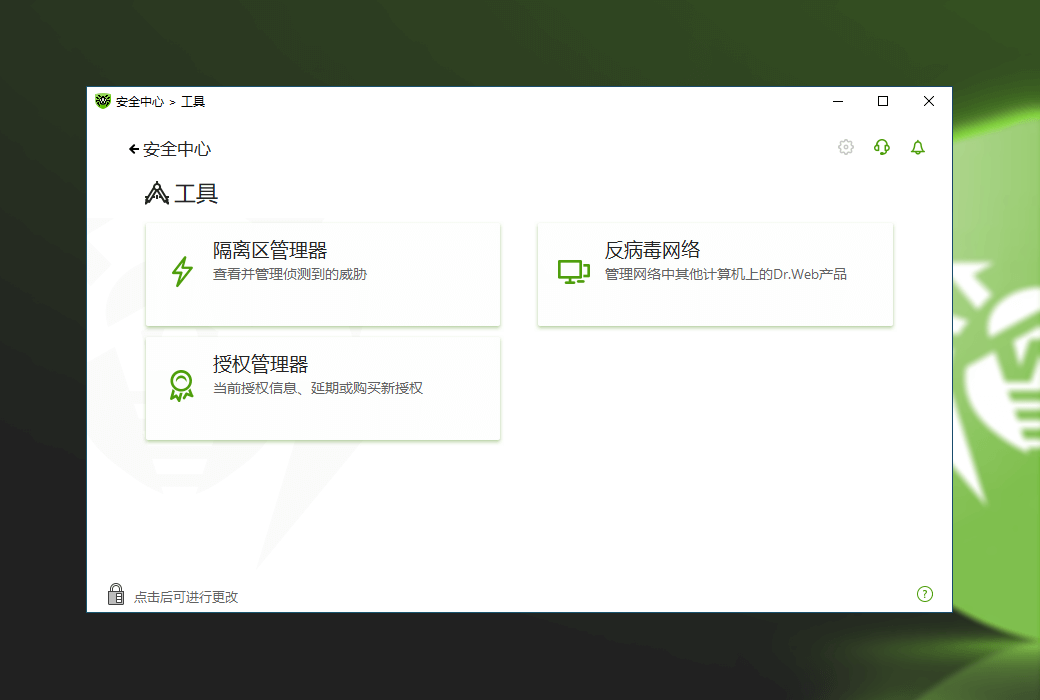Open the 授权管理器 card title
1040x700 pixels.
[x=260, y=364]
